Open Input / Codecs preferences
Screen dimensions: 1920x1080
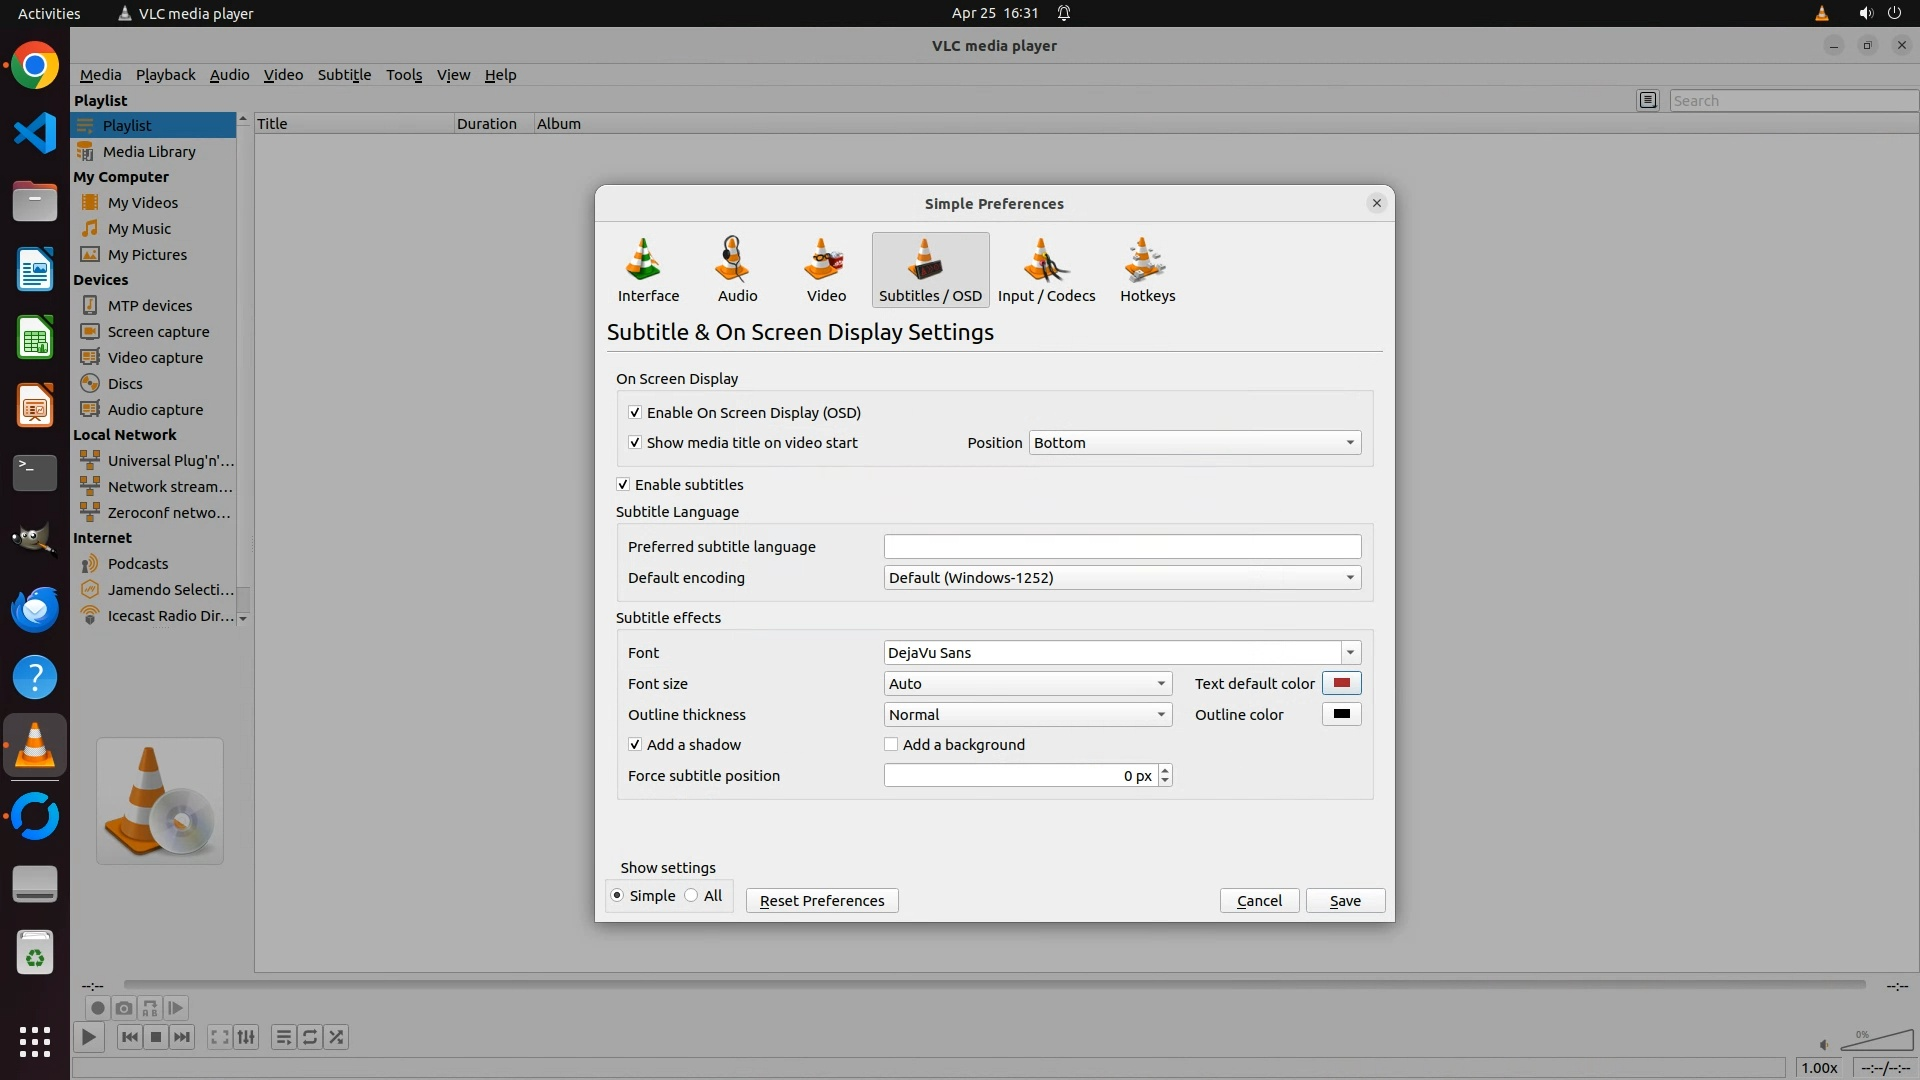[x=1046, y=269]
